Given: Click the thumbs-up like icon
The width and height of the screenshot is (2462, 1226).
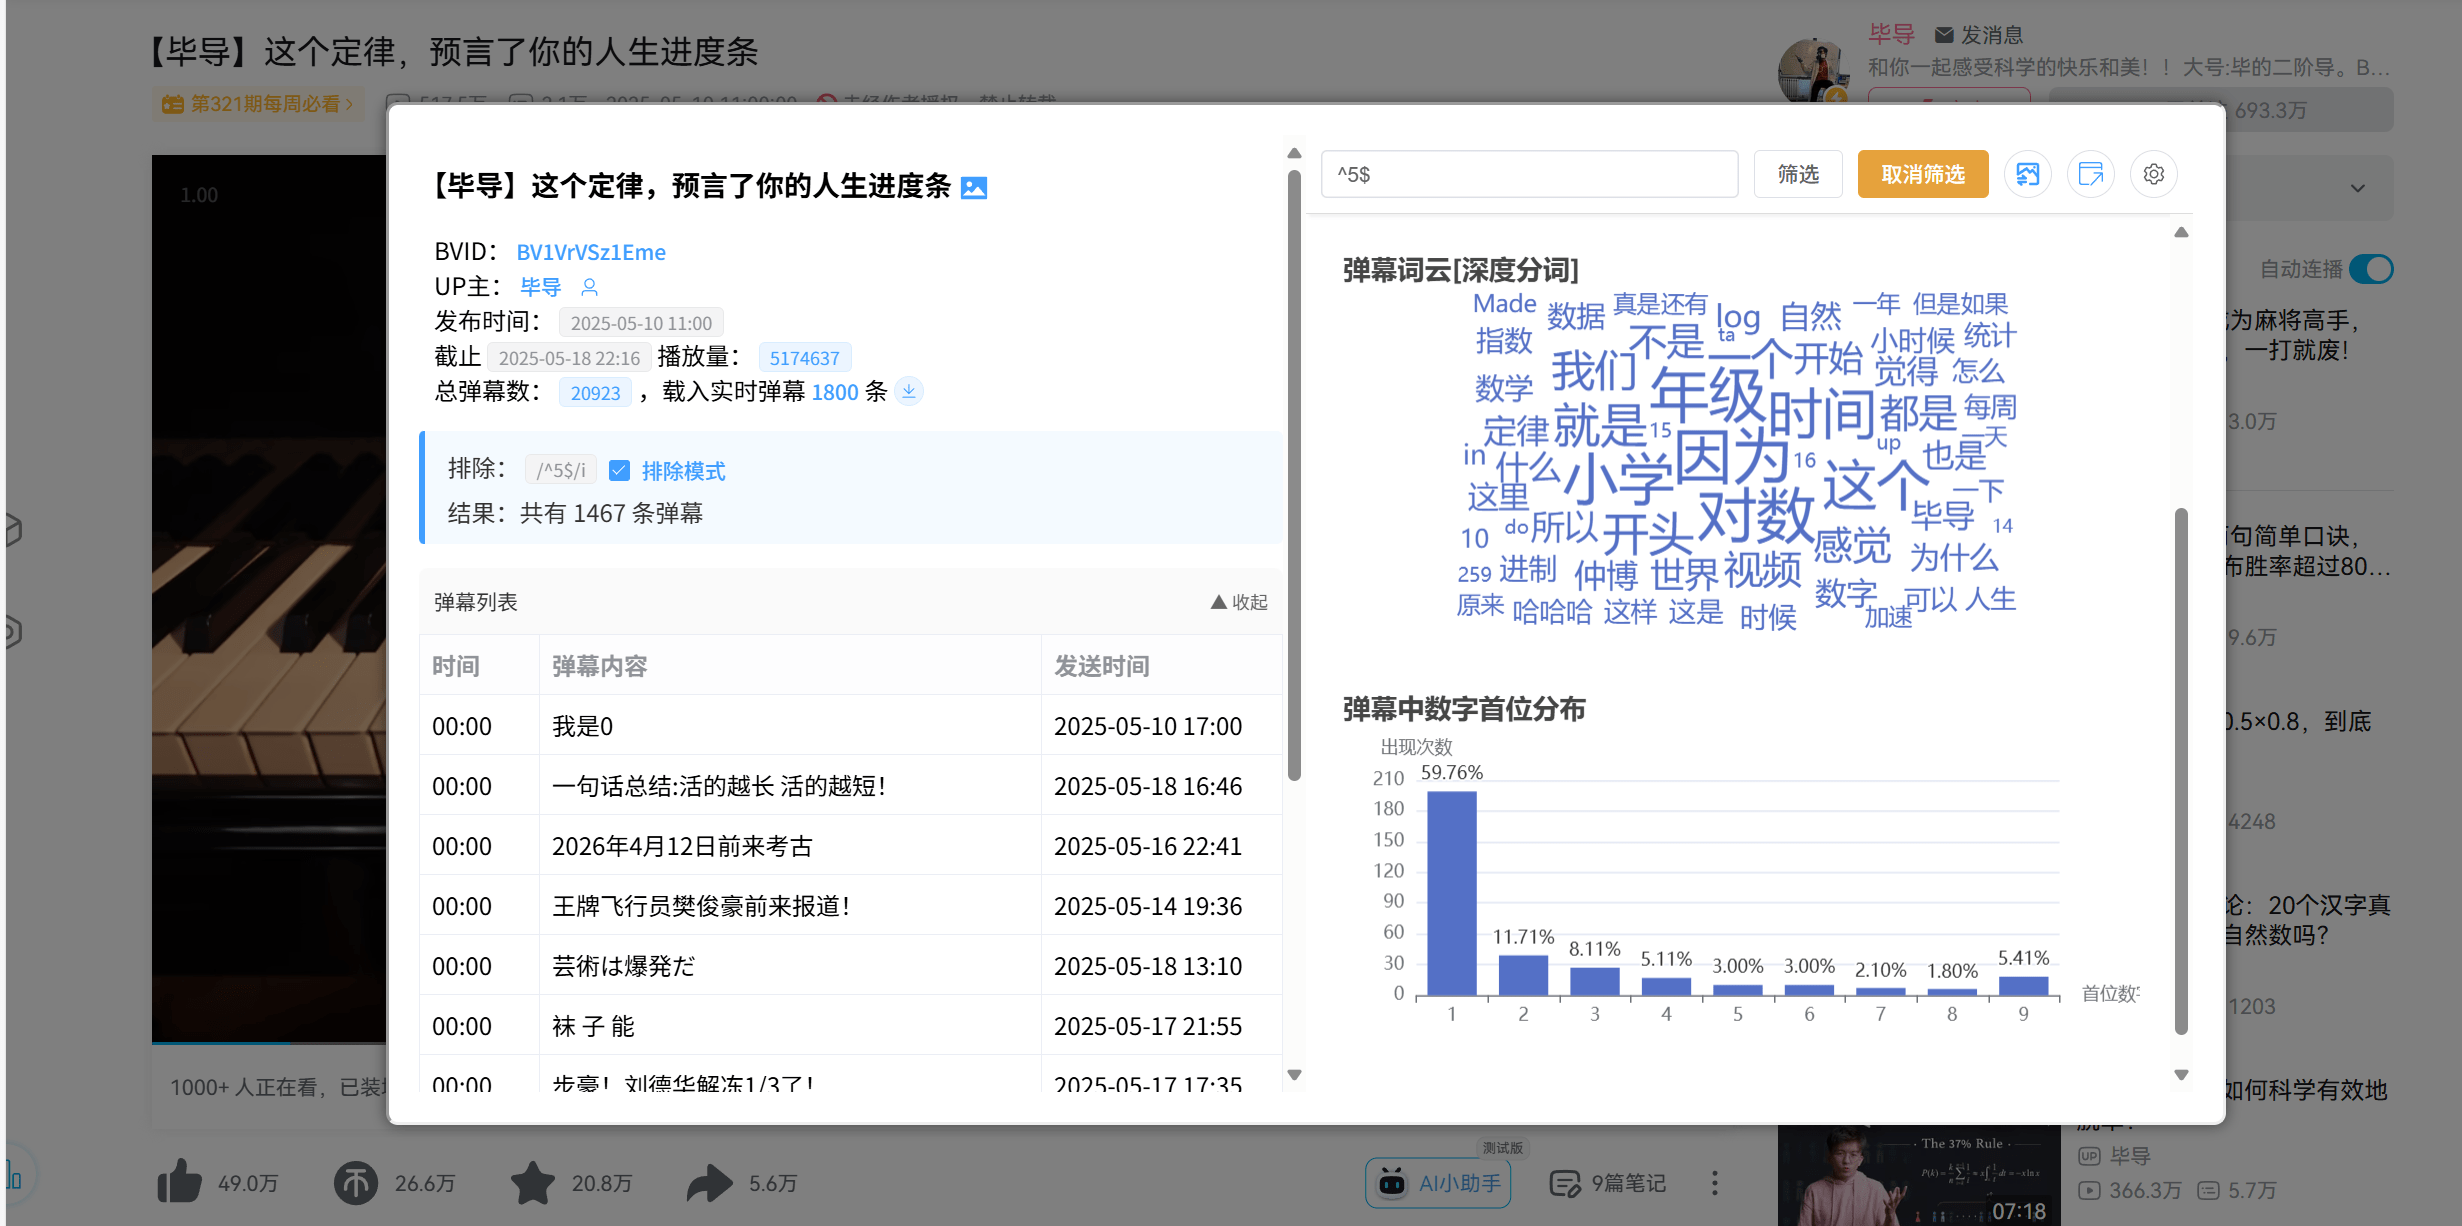Looking at the screenshot, I should pos(180,1183).
